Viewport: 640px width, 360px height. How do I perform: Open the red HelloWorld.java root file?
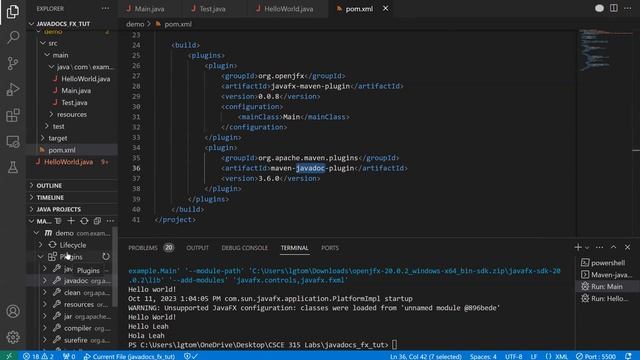(x=69, y=162)
